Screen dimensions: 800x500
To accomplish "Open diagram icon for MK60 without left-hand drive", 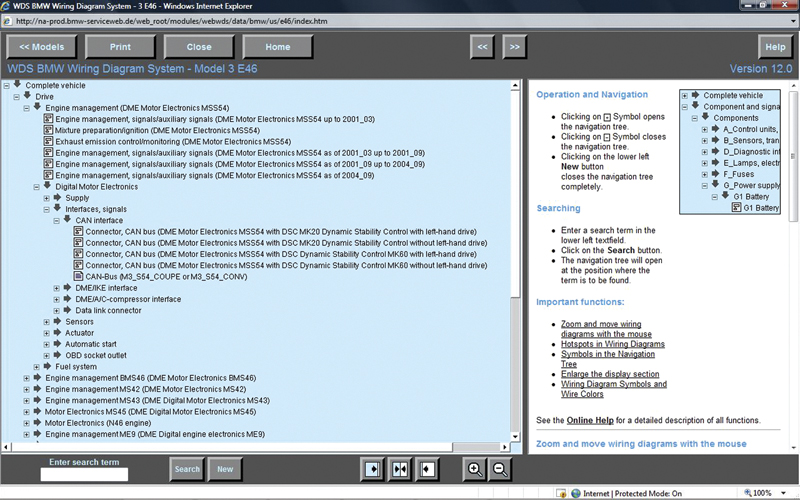I will pyautogui.click(x=78, y=265).
